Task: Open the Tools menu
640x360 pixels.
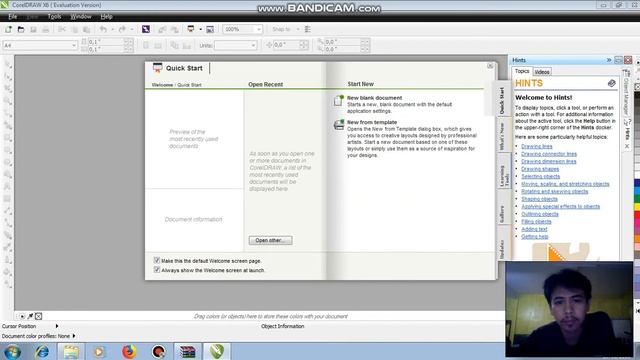Action: pyautogui.click(x=54, y=17)
